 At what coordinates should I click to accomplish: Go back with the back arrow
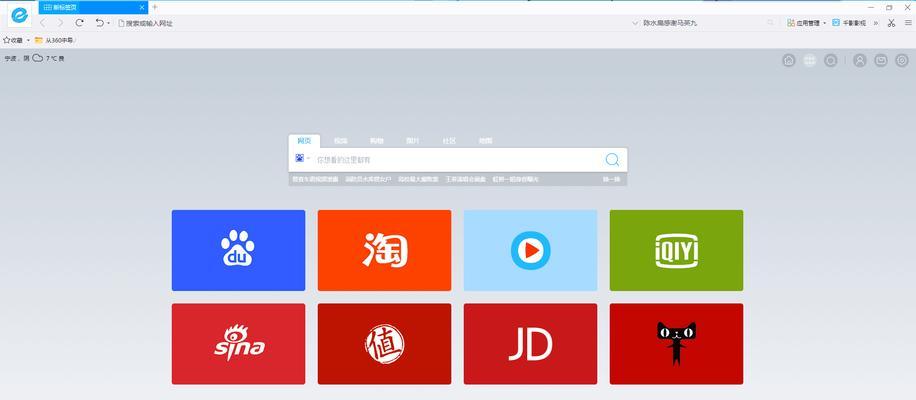[43, 23]
